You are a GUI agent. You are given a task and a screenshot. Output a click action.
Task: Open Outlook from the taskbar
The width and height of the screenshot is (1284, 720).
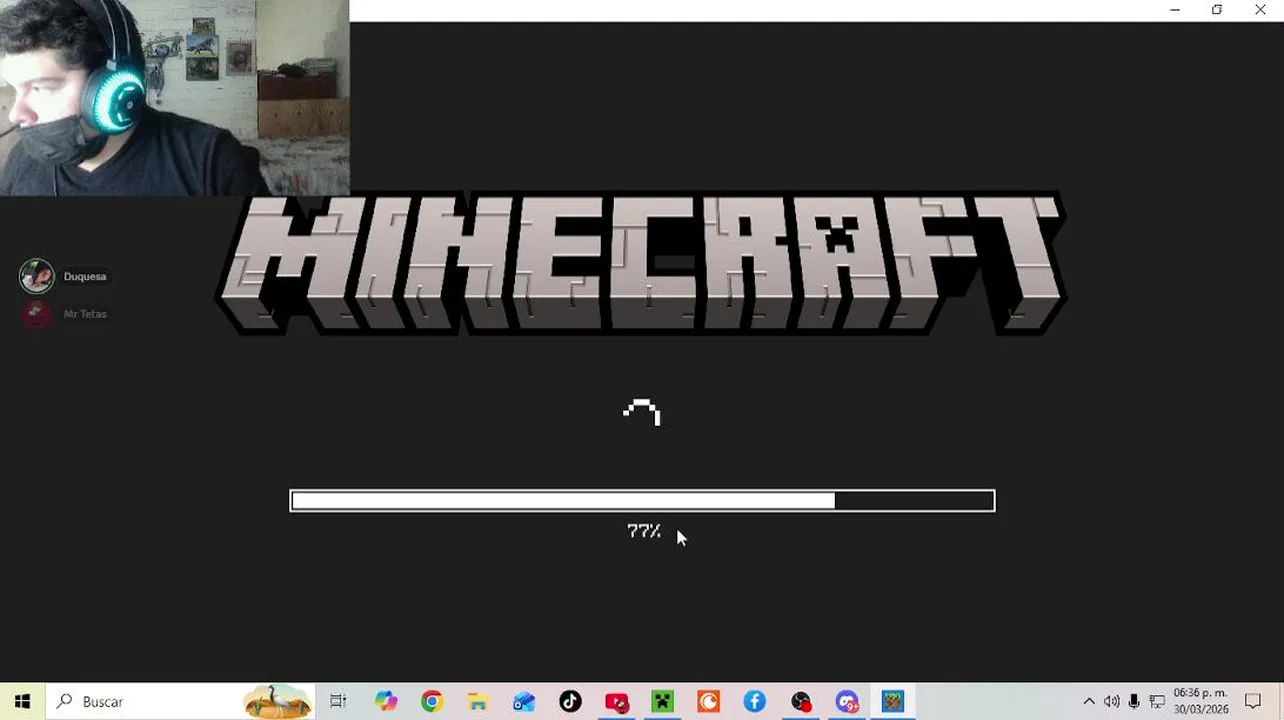[524, 701]
